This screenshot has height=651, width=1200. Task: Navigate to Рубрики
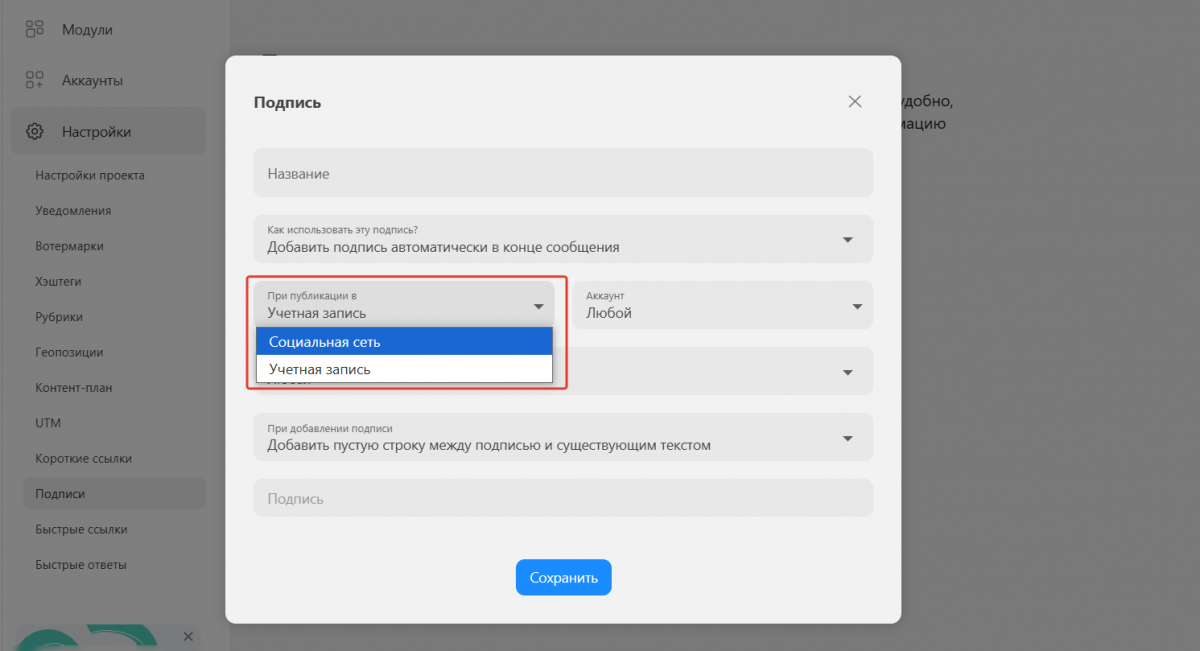[x=59, y=317]
